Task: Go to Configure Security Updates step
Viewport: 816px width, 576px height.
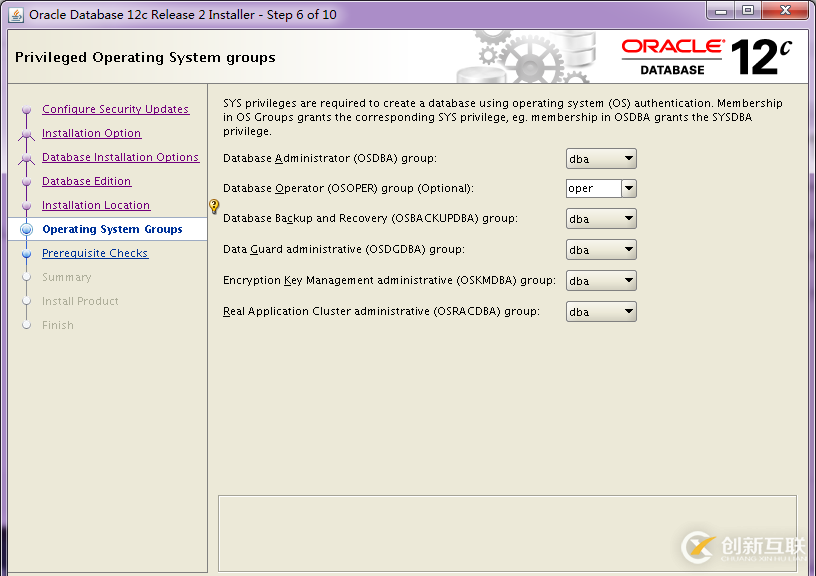Action: click(x=116, y=109)
